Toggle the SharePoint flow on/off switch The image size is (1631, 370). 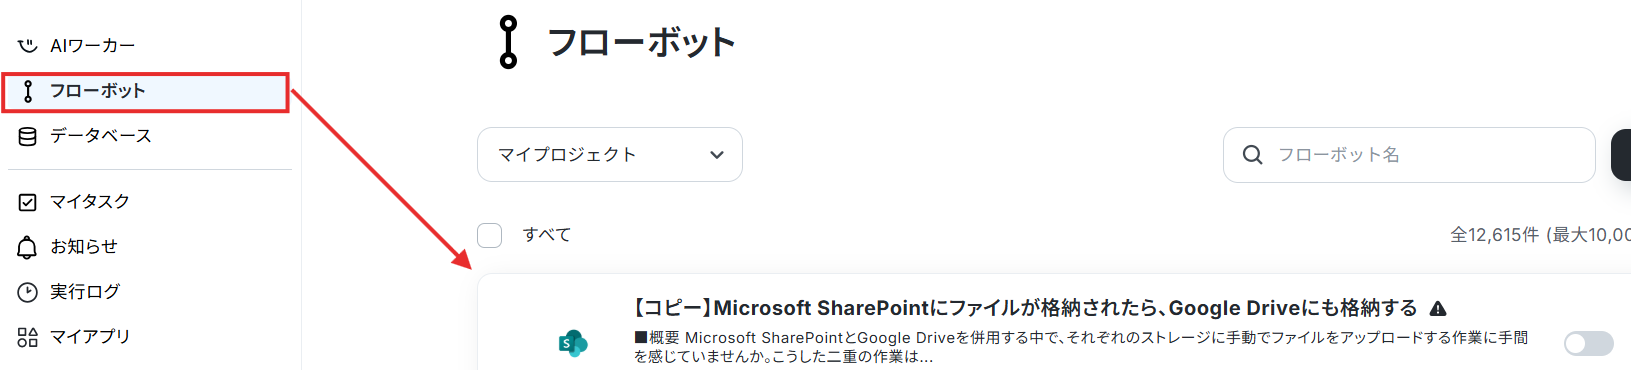point(1589,344)
